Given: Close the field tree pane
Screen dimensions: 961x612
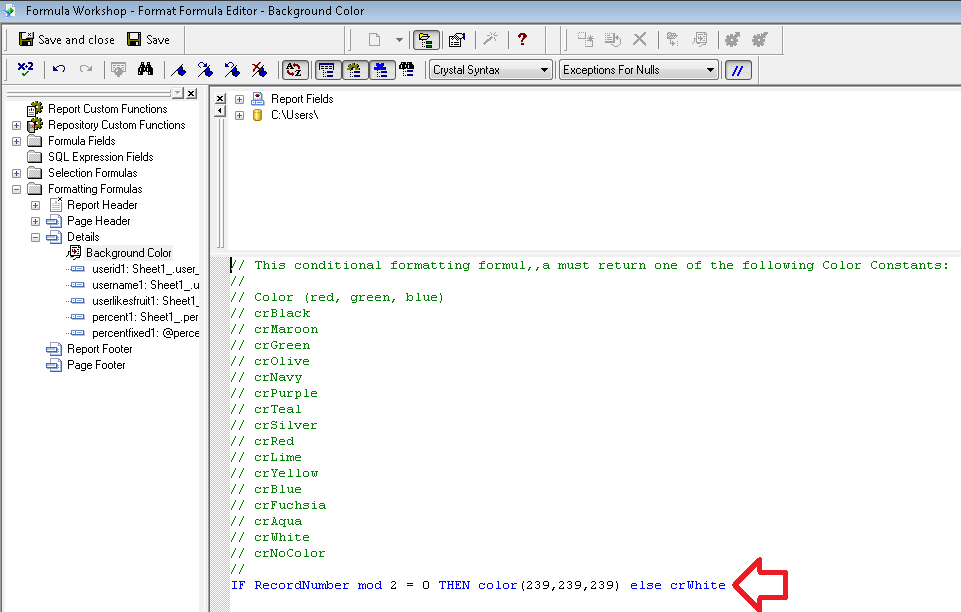Looking at the screenshot, I should point(221,99).
